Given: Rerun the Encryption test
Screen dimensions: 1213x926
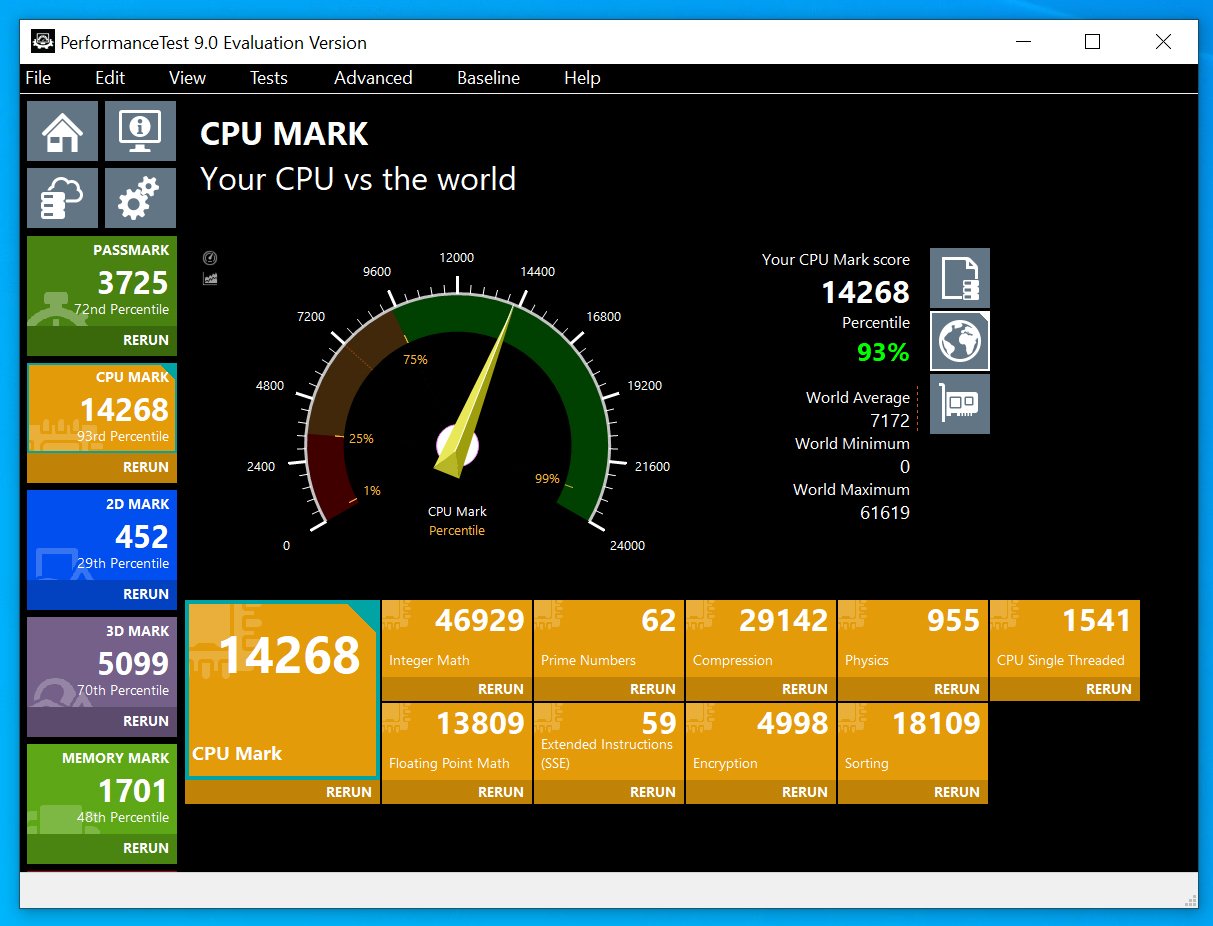Looking at the screenshot, I should 805,792.
